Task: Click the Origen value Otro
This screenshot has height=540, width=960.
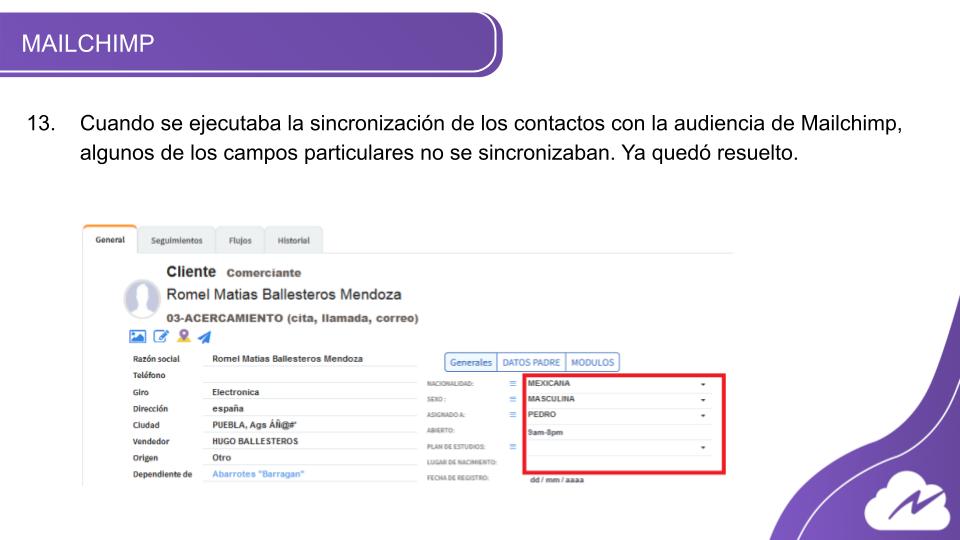Action: [222, 458]
